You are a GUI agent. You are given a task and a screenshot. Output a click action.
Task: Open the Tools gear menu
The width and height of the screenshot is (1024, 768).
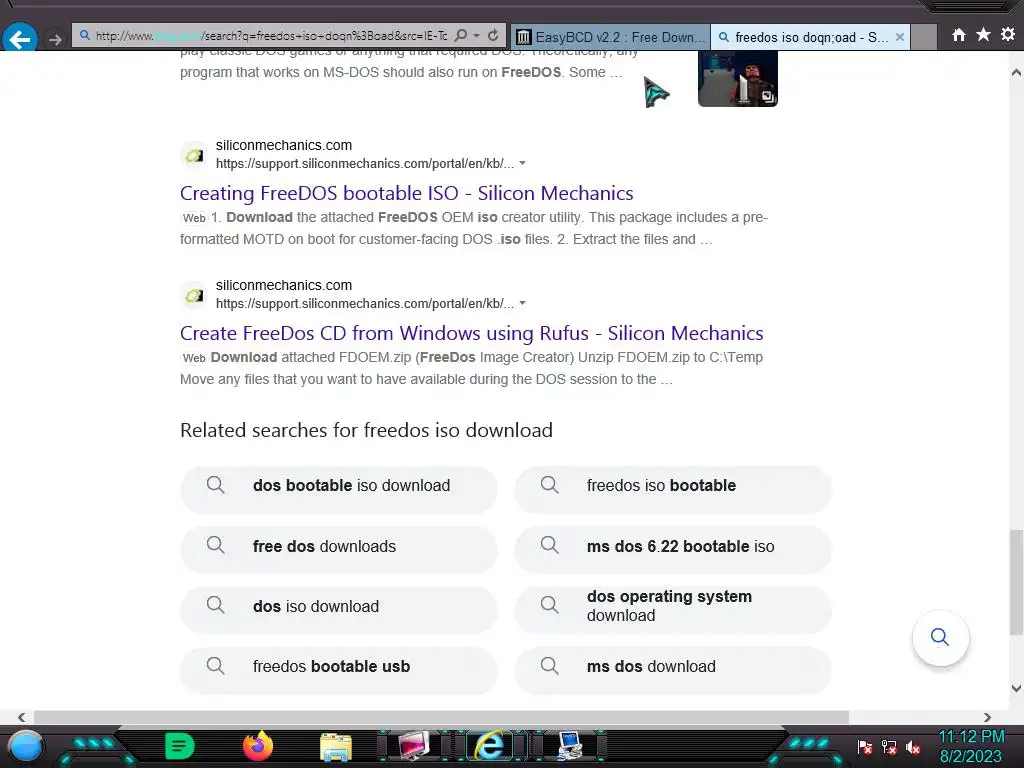(1008, 34)
